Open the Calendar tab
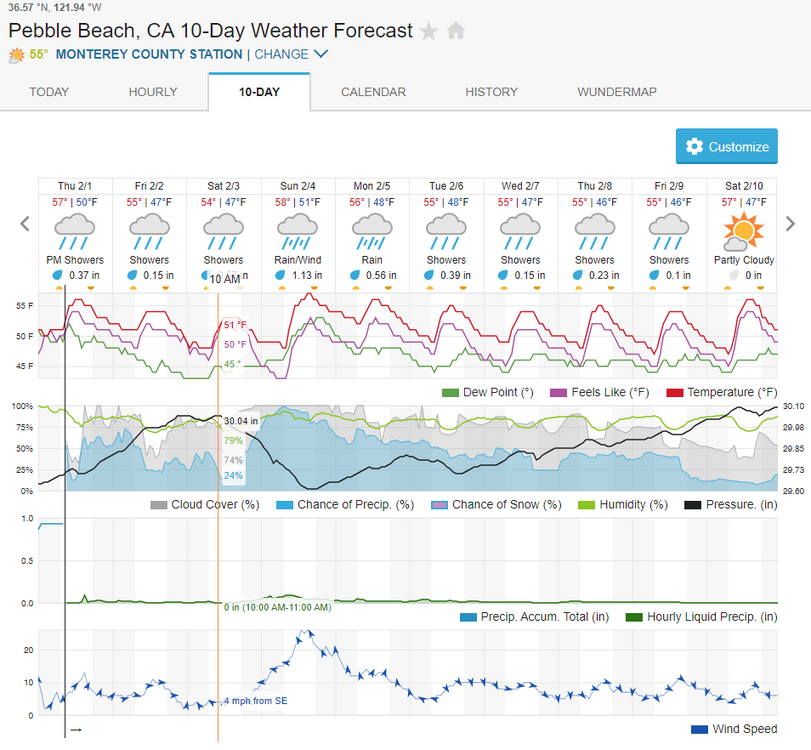 tap(373, 92)
